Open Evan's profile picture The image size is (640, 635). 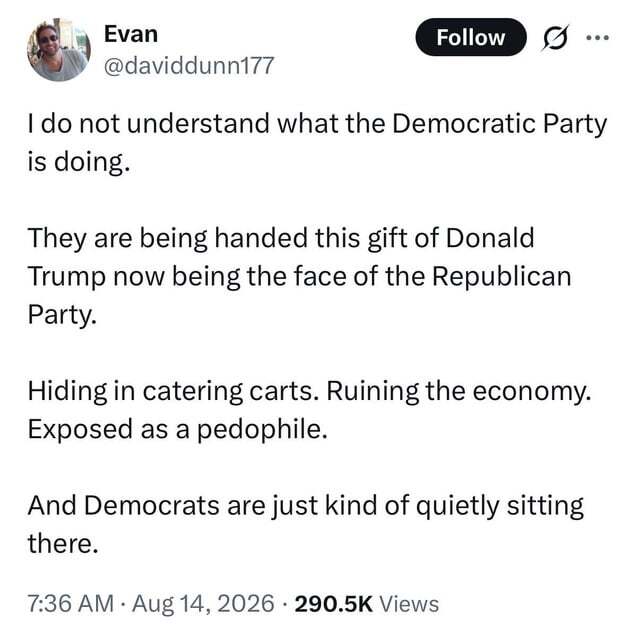(59, 49)
